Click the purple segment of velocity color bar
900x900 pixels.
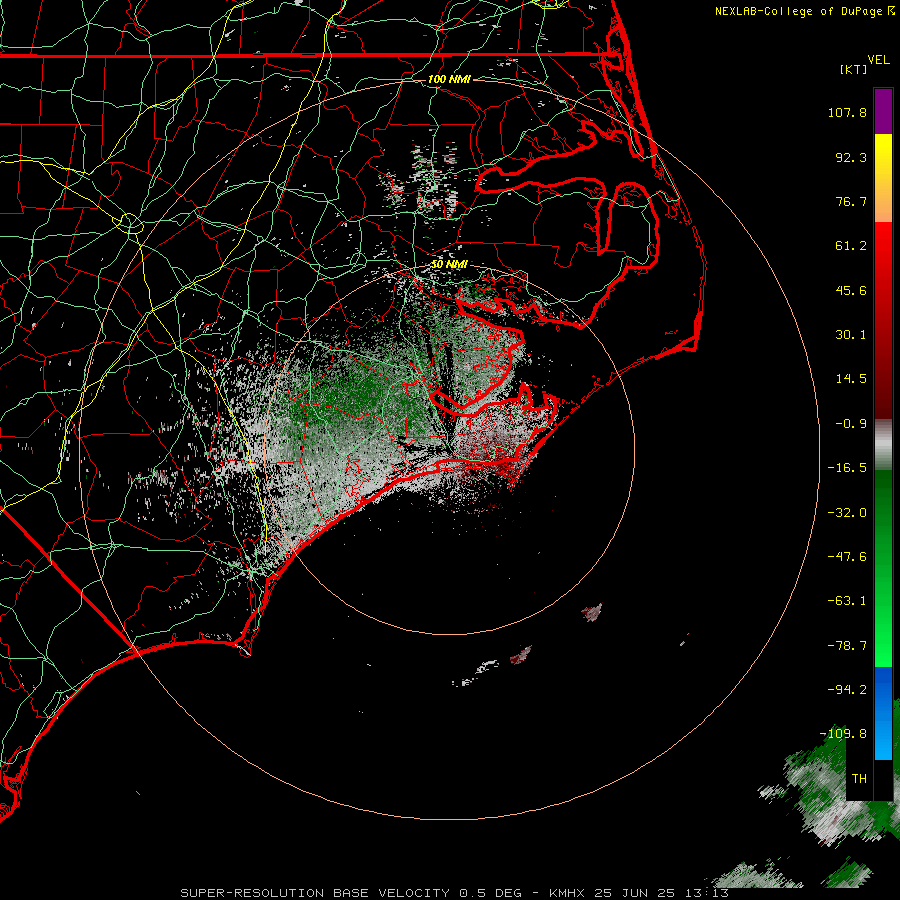(883, 112)
